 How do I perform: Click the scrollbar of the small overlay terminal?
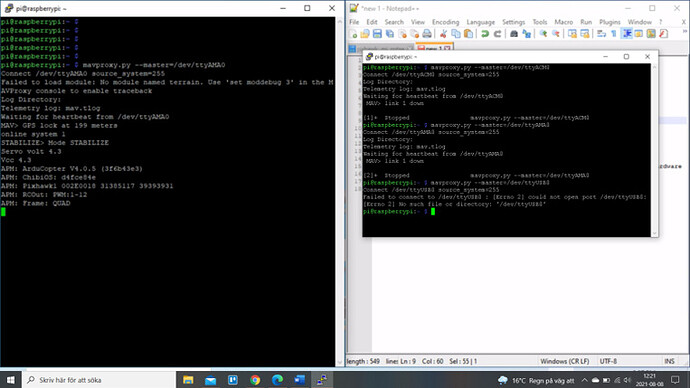(654, 150)
